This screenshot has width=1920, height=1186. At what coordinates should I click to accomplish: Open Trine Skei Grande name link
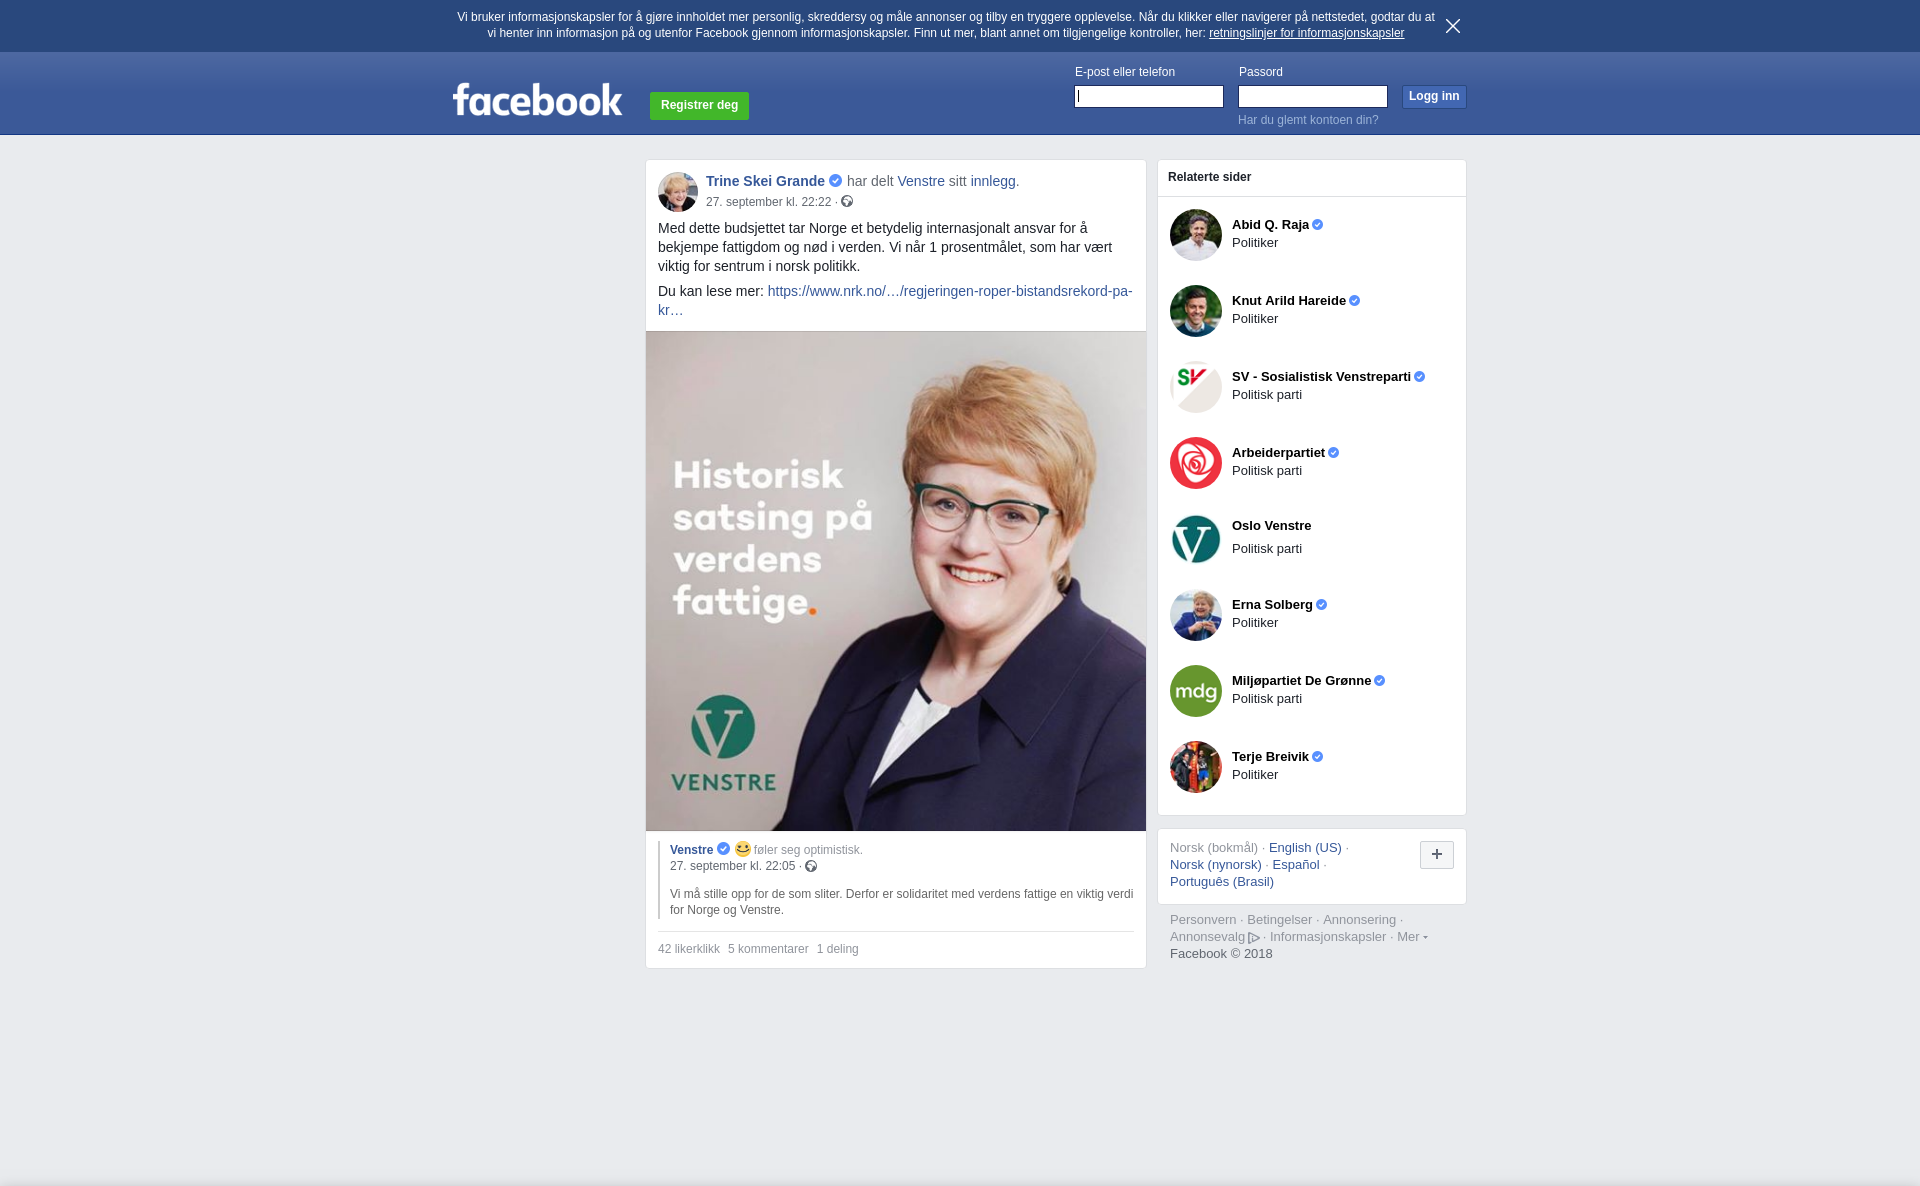(765, 181)
